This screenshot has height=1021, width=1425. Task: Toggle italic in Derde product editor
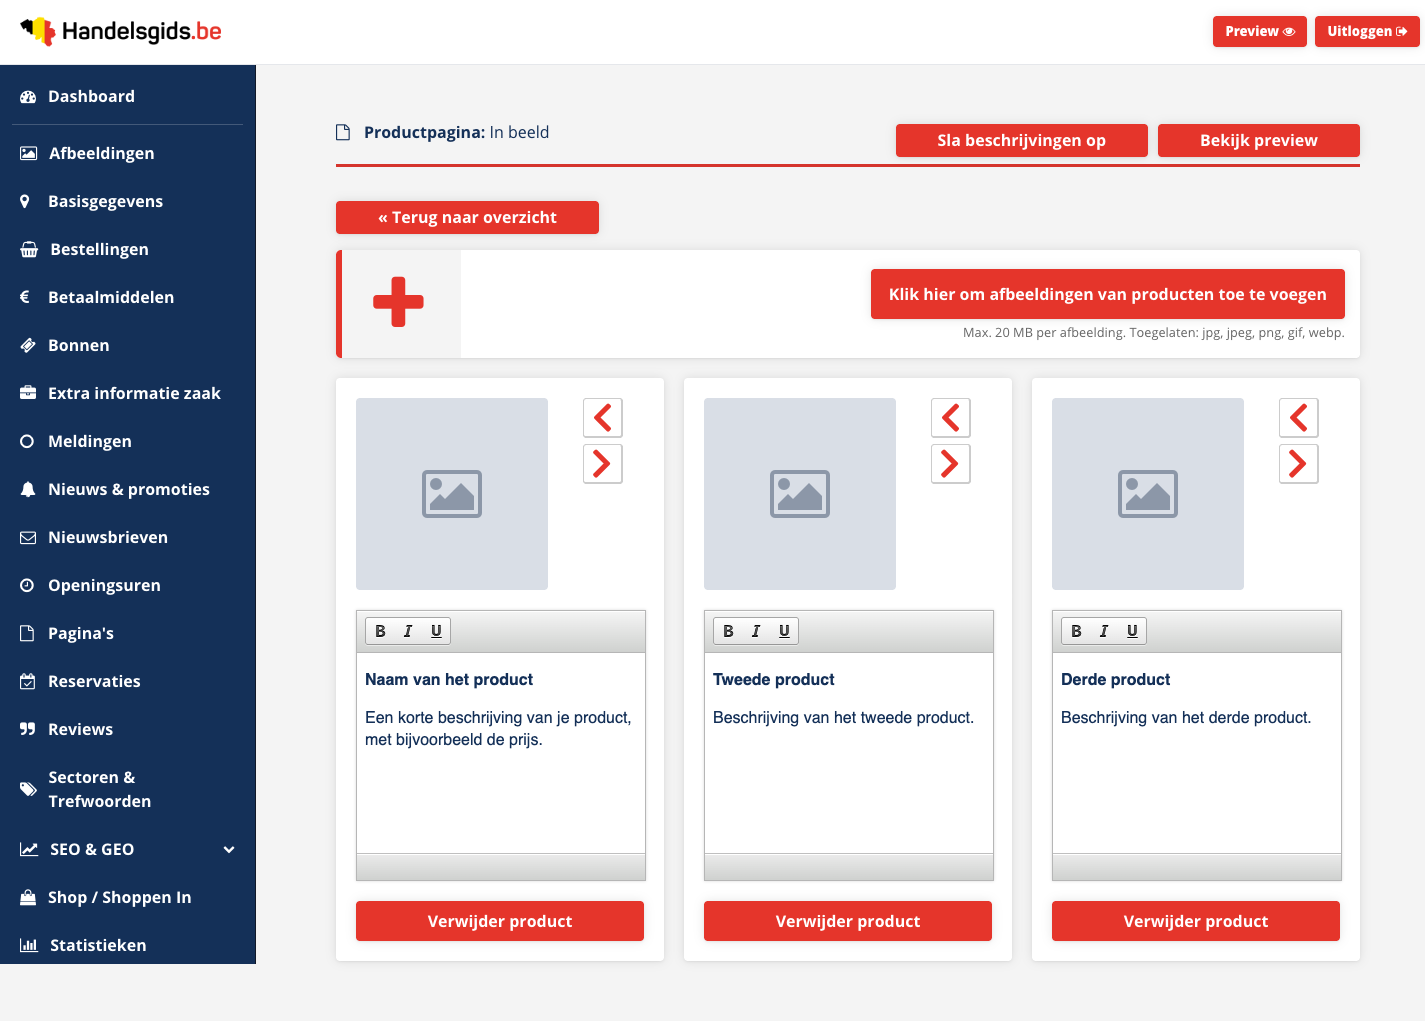(1104, 631)
